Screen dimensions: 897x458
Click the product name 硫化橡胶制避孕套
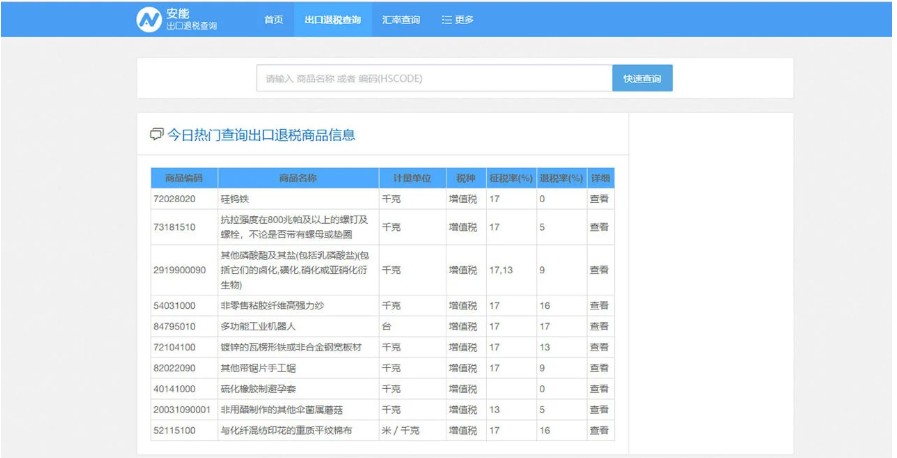click(258, 389)
